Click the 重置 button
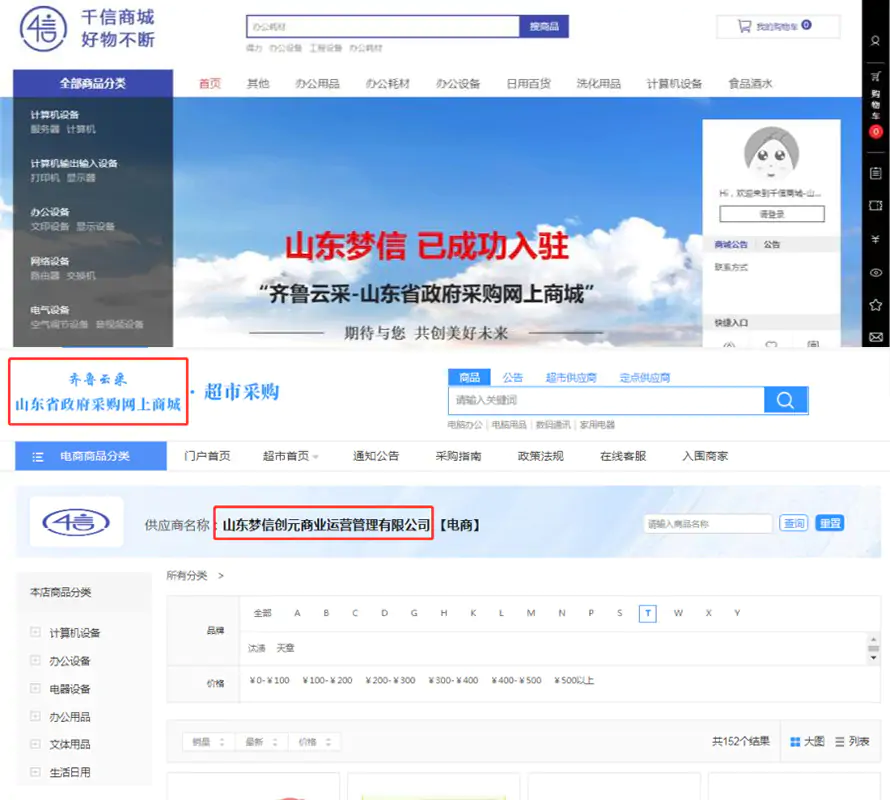 pyautogui.click(x=830, y=523)
